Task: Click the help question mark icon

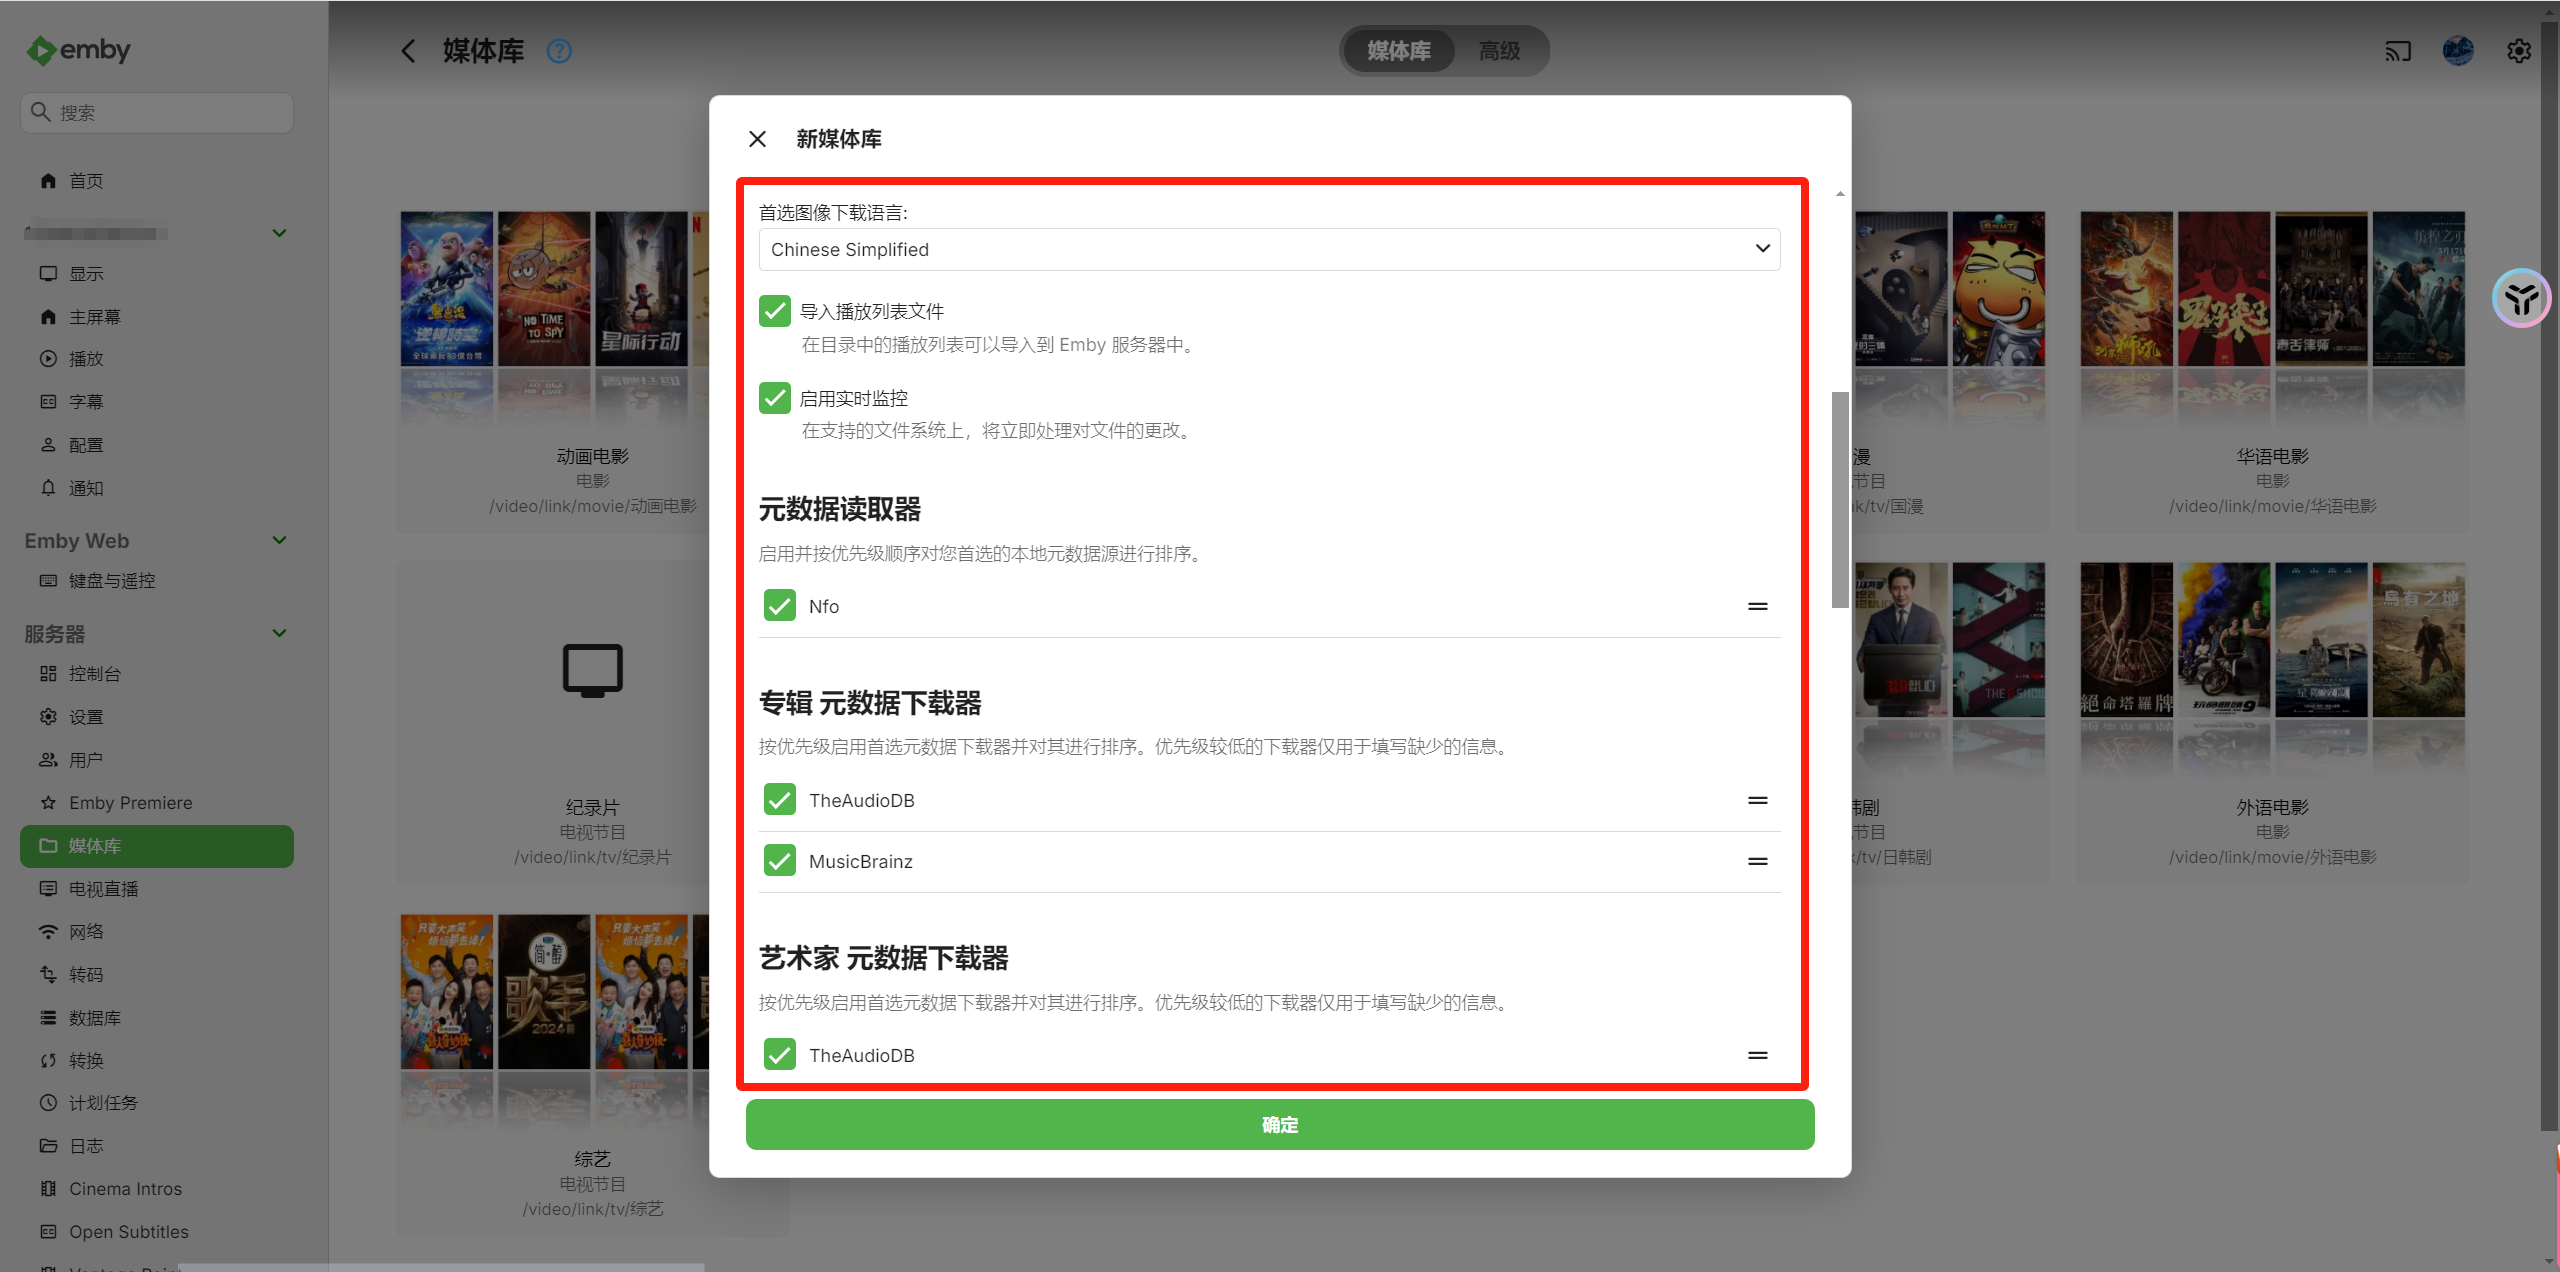Action: [559, 51]
